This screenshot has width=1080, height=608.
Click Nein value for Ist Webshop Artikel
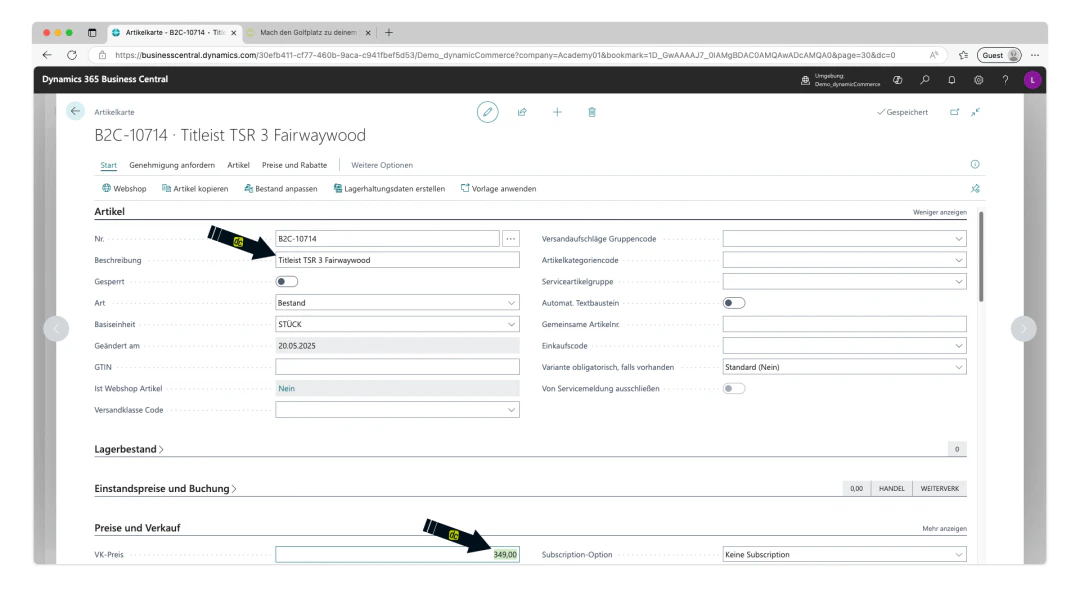point(287,388)
